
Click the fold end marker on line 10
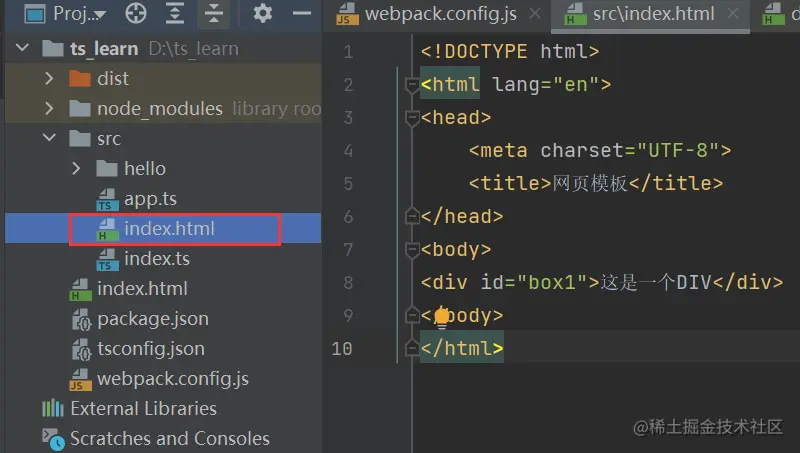tap(412, 348)
